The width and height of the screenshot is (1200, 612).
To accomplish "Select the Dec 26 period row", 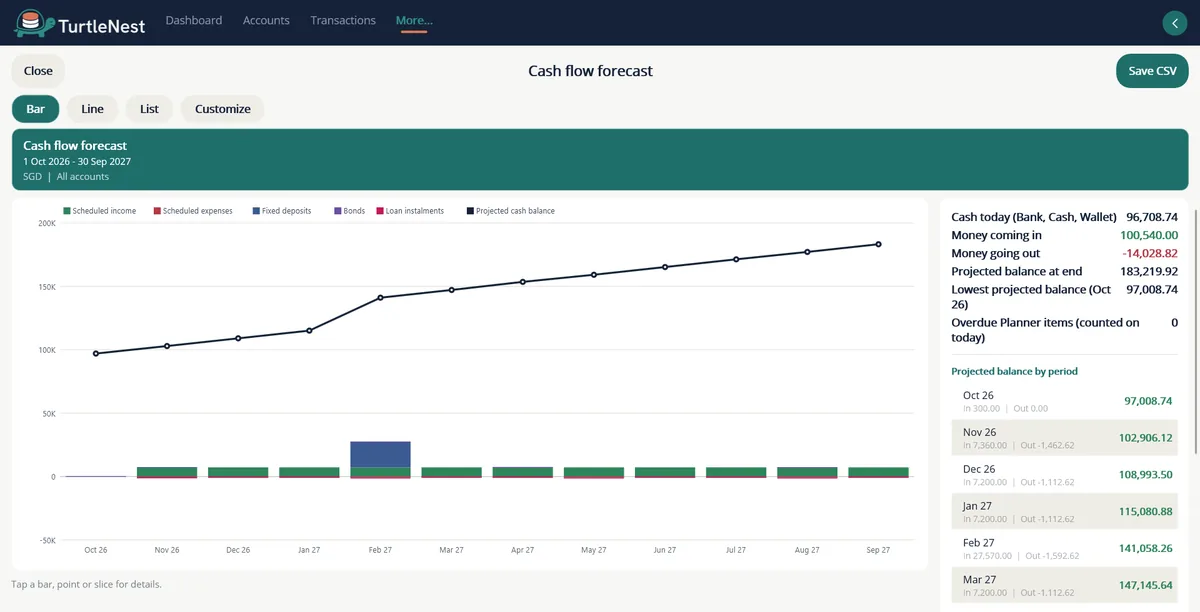I will (x=1064, y=474).
